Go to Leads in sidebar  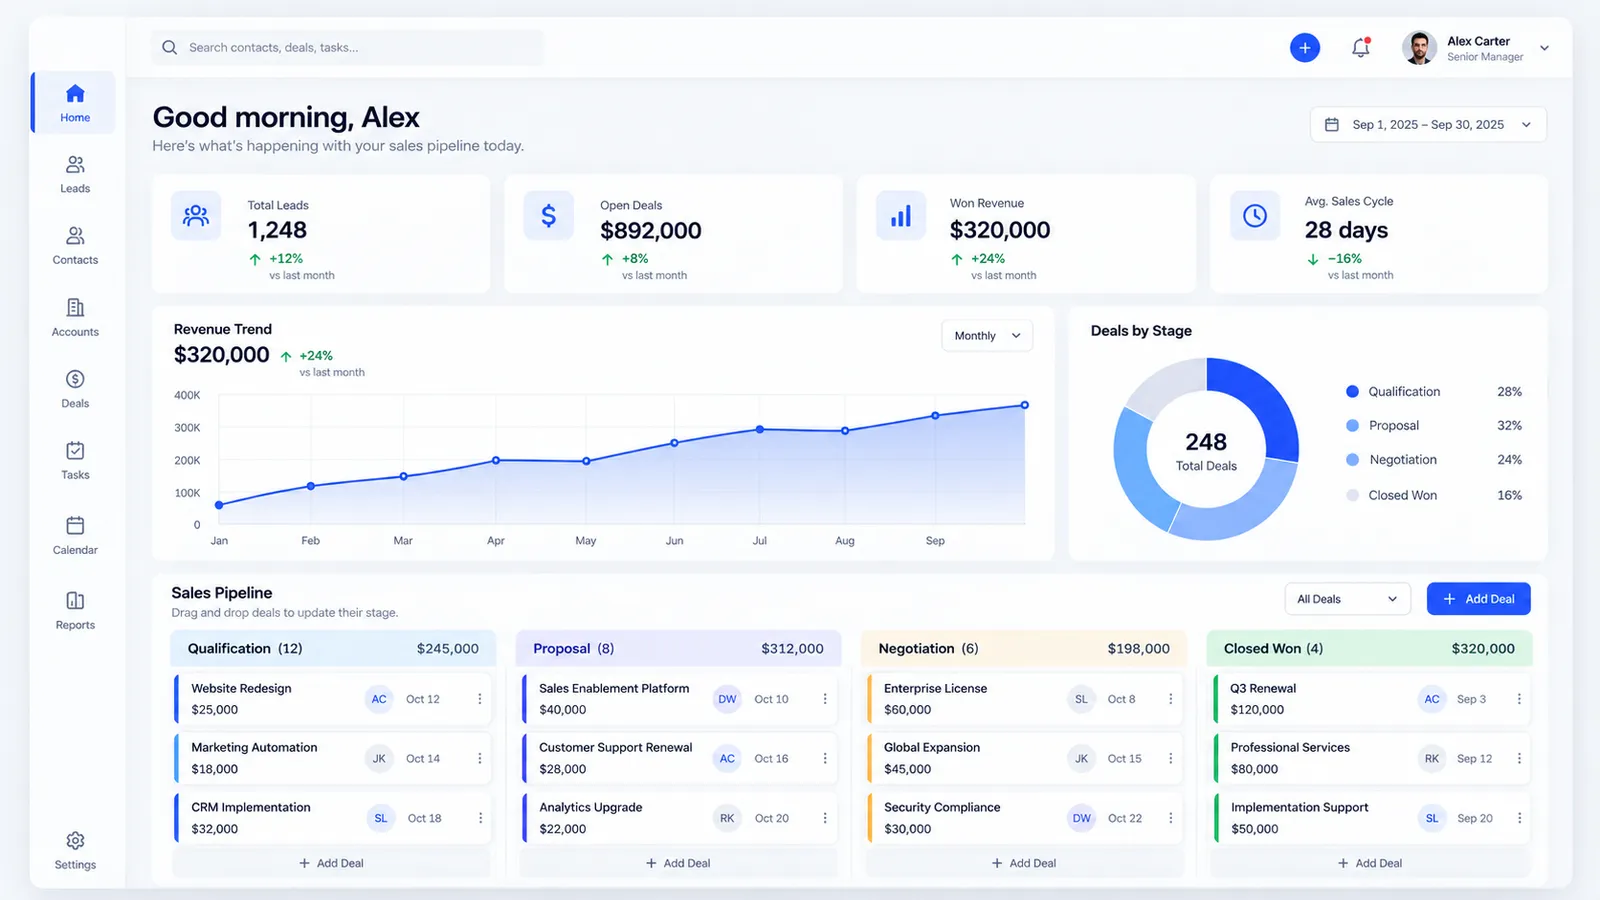(x=75, y=174)
